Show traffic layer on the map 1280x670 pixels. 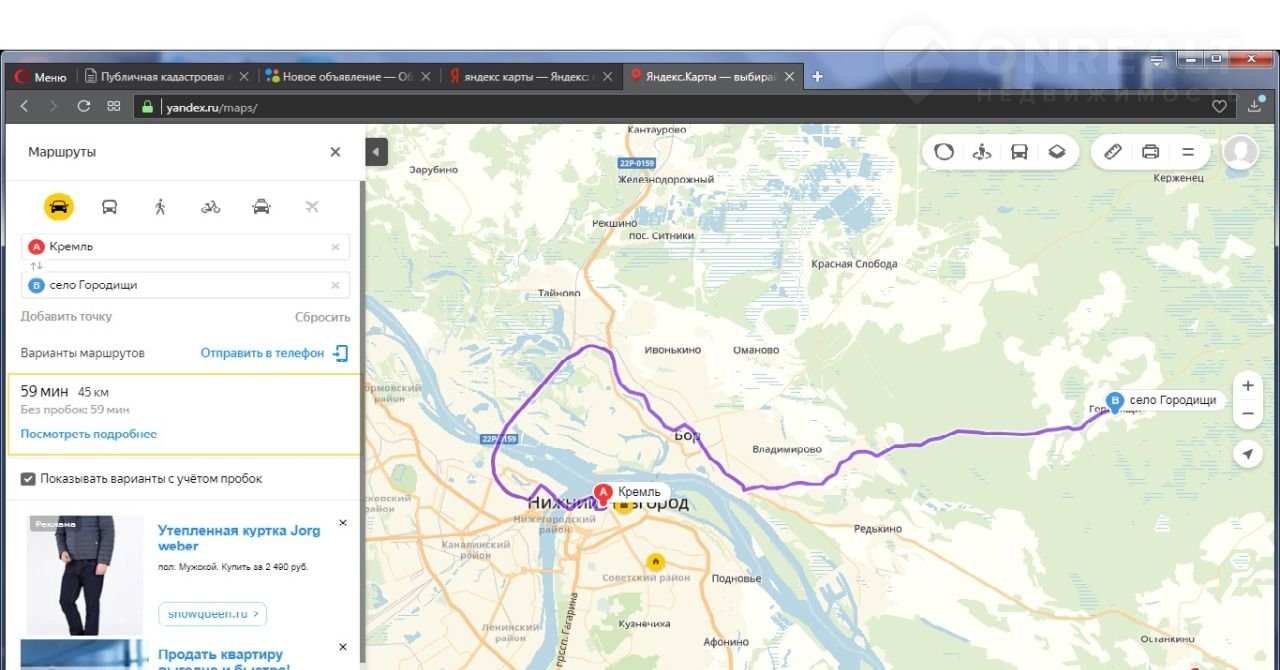coord(944,152)
